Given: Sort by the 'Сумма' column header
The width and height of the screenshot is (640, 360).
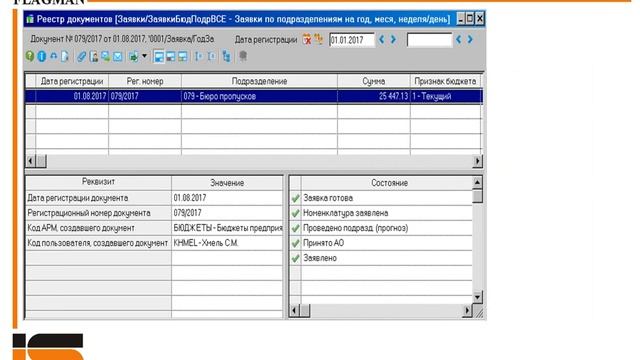Looking at the screenshot, I should tap(373, 81).
